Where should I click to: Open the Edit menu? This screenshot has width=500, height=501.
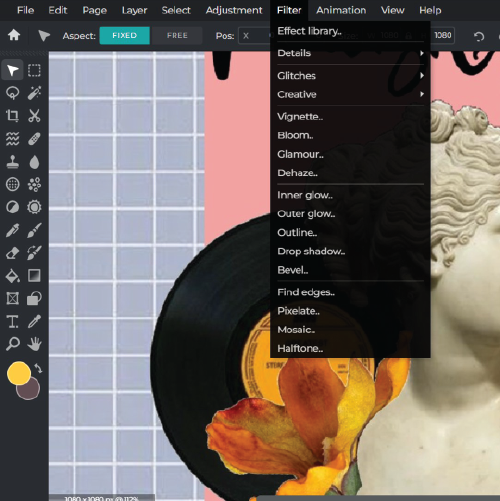[x=58, y=10]
